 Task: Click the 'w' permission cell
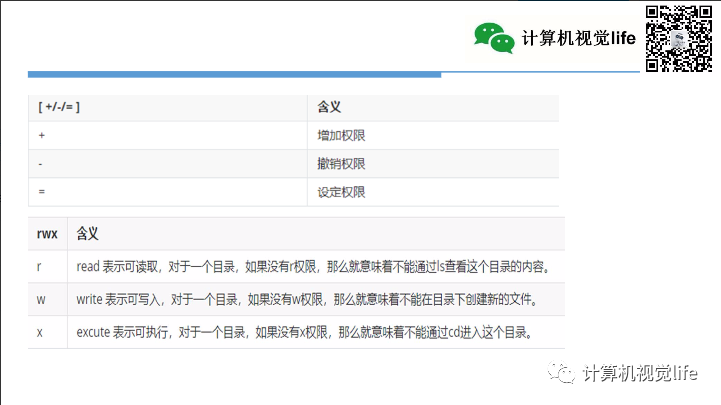pos(47,299)
